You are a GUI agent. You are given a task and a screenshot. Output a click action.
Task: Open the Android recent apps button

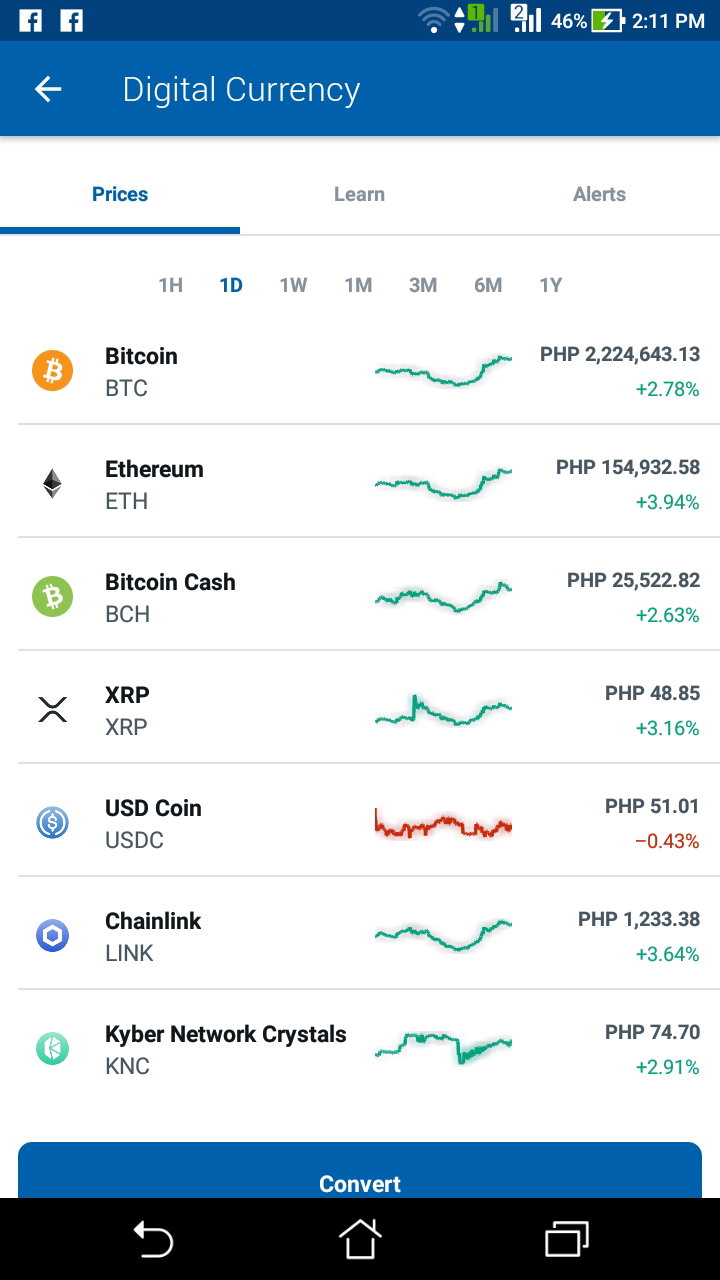pyautogui.click(x=567, y=1239)
